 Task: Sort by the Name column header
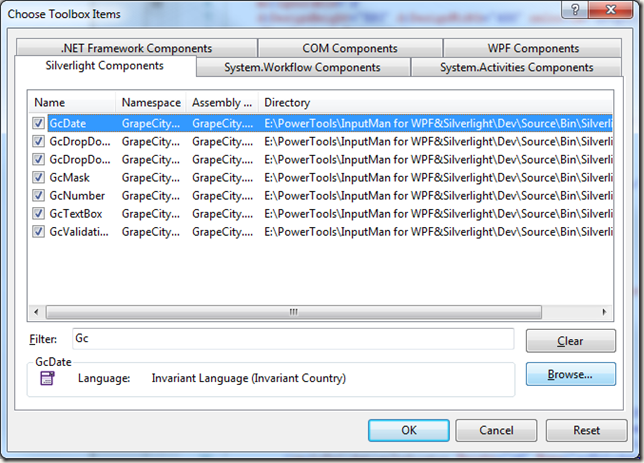72,102
